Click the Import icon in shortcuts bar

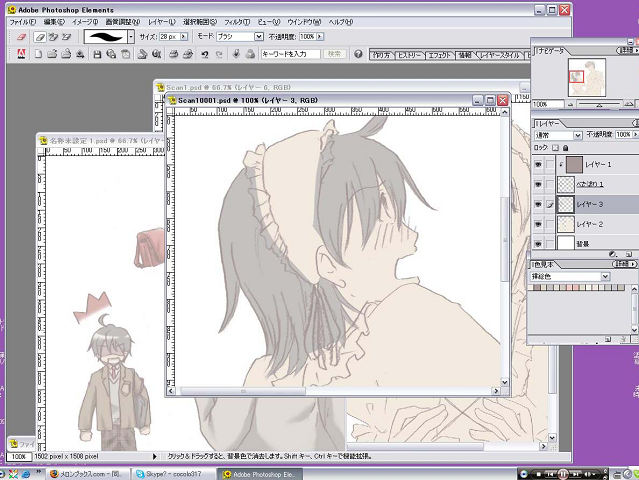coord(80,54)
